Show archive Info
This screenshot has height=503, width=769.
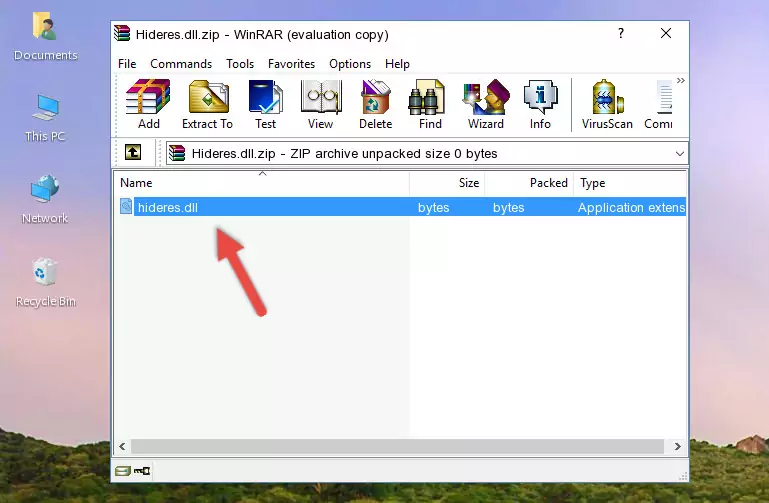pyautogui.click(x=540, y=104)
